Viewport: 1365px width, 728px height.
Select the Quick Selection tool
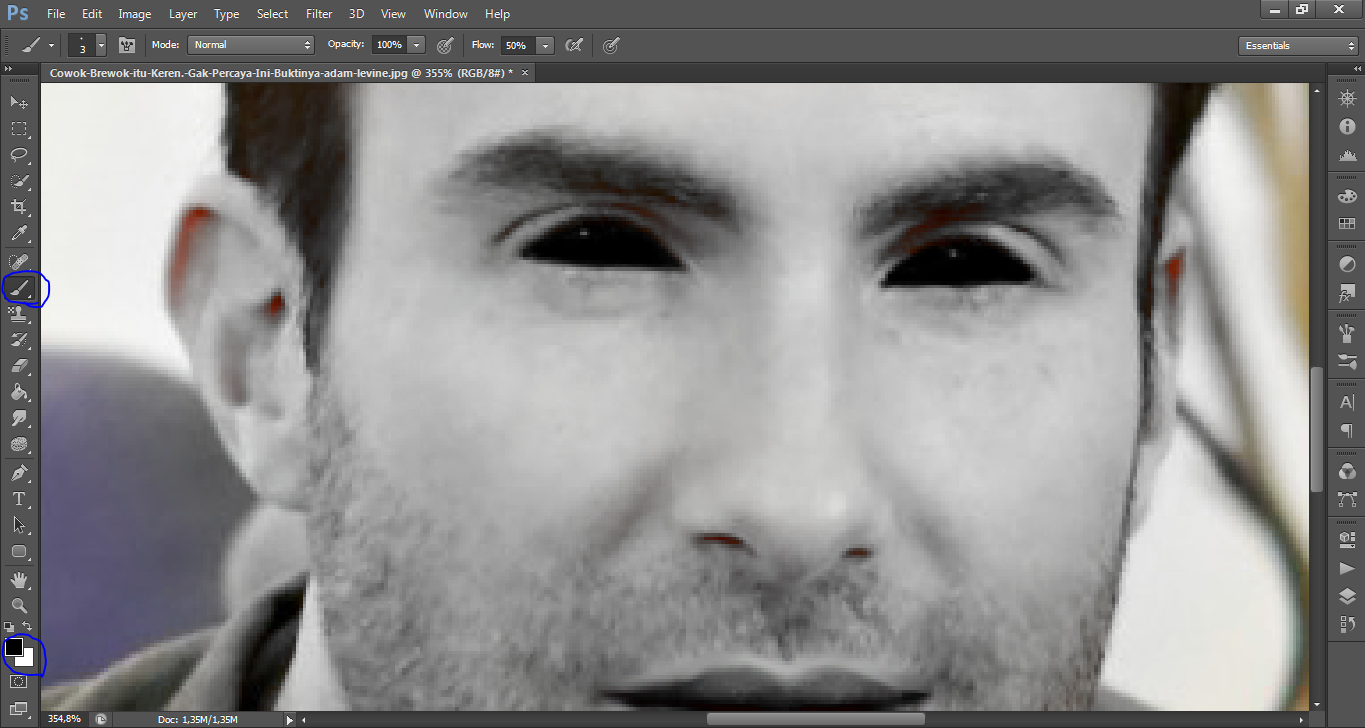pyautogui.click(x=19, y=181)
